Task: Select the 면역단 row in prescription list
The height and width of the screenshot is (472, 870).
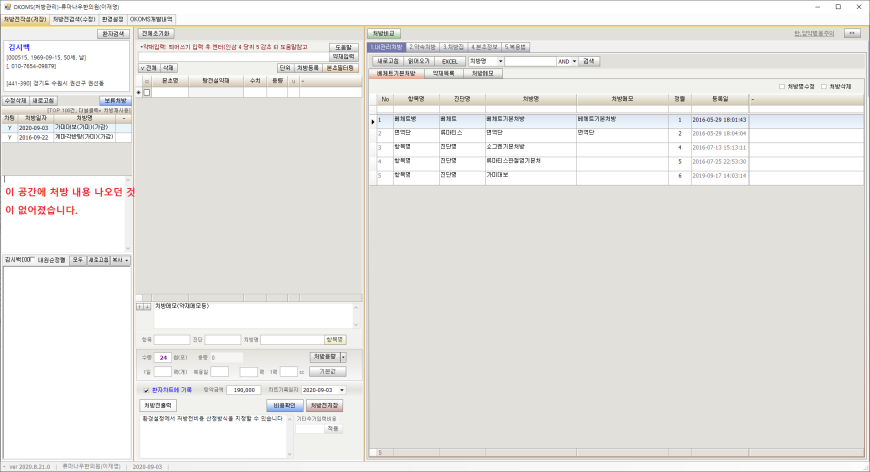Action: pos(616,134)
